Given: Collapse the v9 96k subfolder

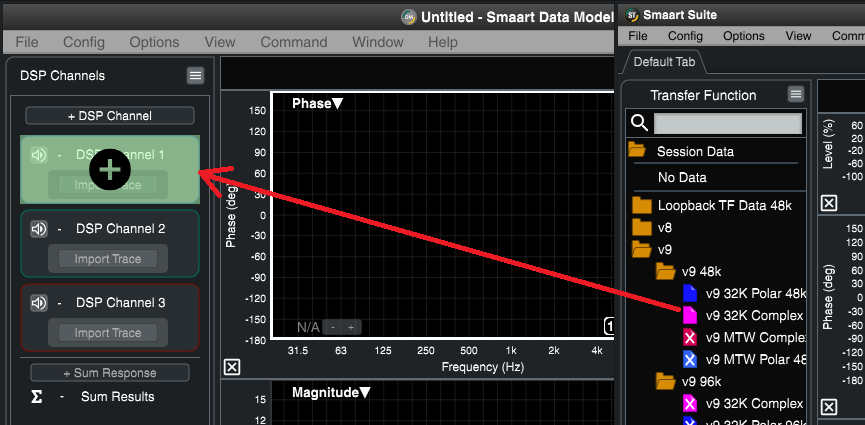Looking at the screenshot, I should click(665, 381).
